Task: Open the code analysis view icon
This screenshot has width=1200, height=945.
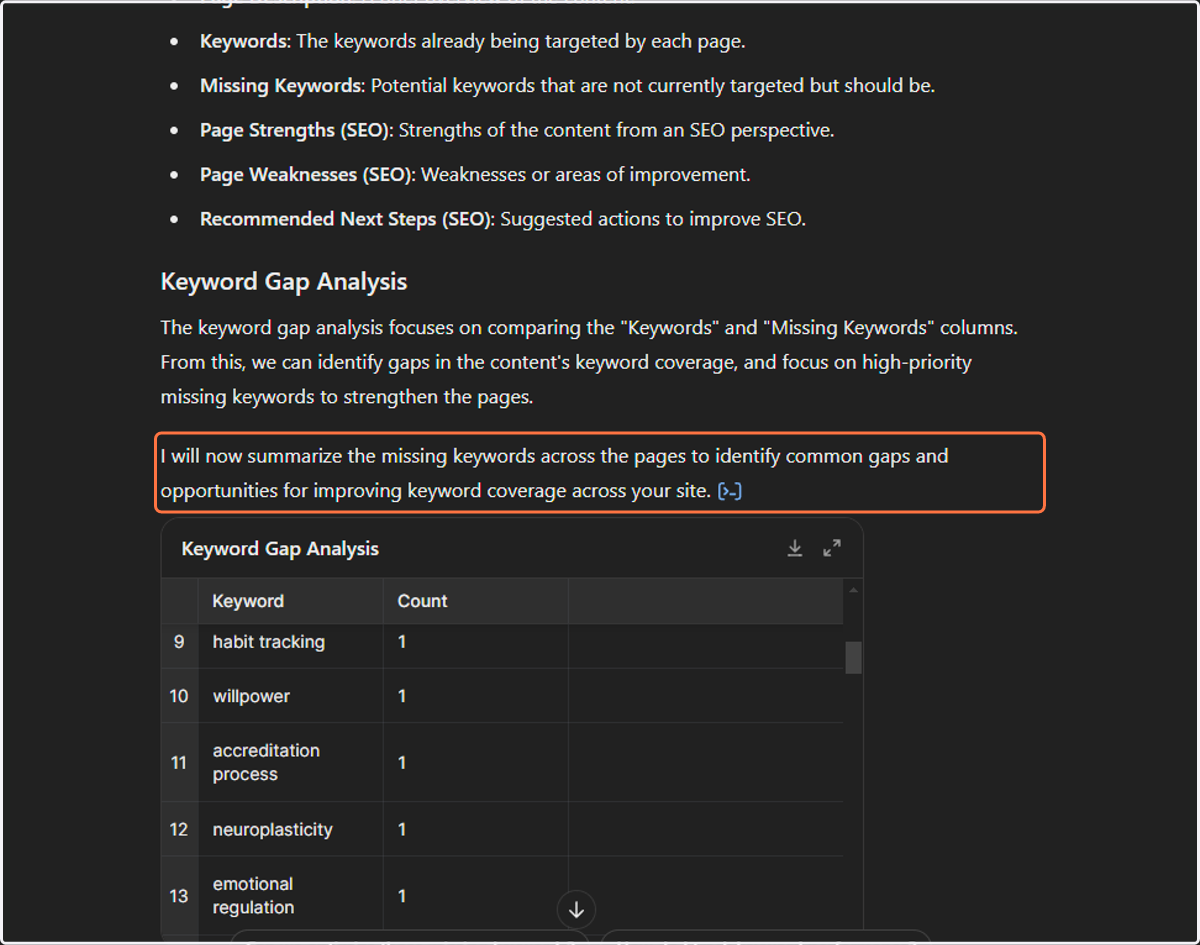Action: point(730,491)
